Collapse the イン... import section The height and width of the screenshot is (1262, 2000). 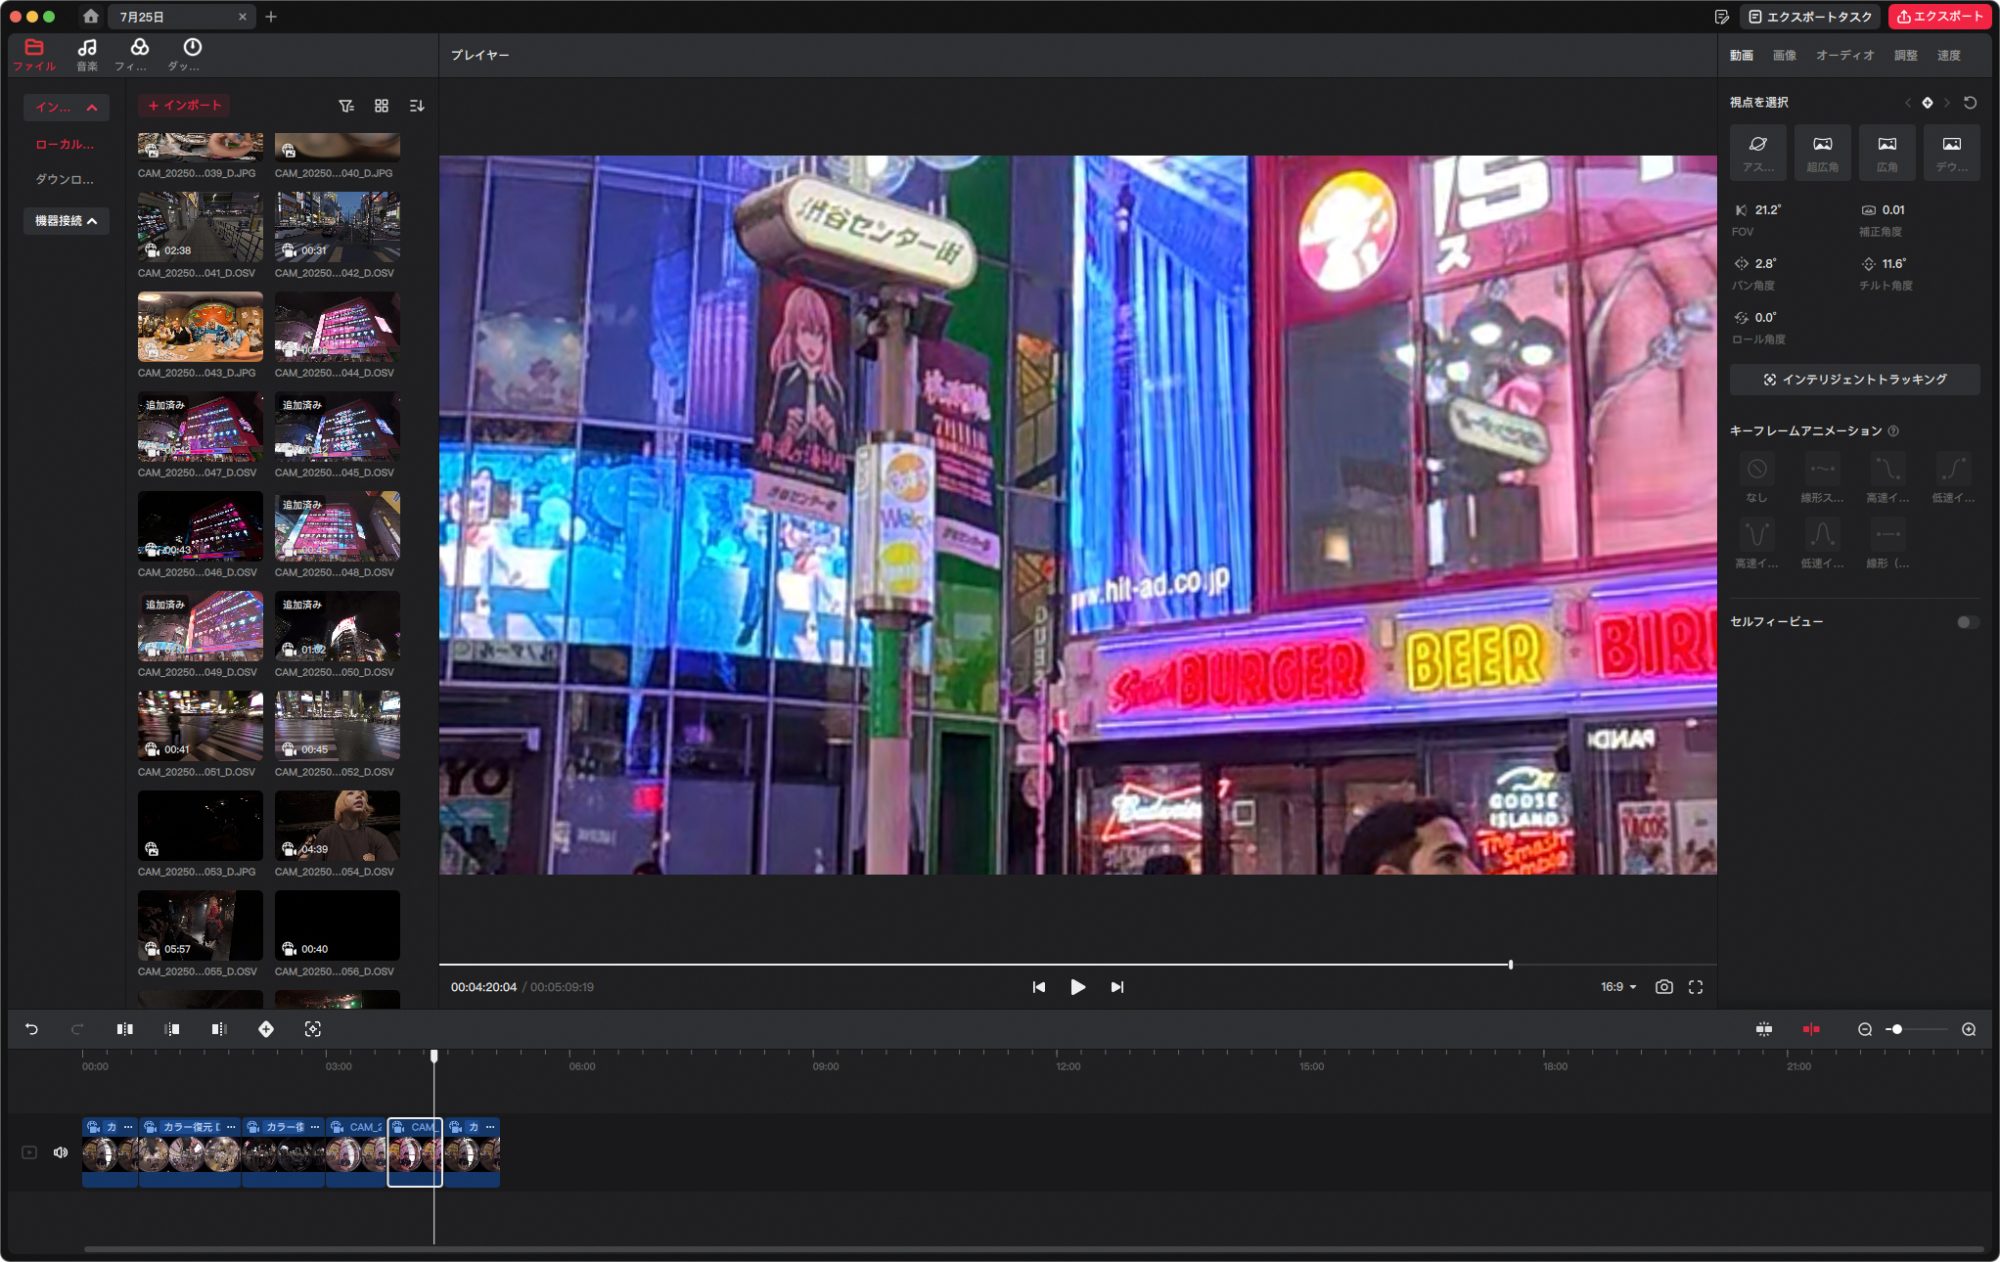[x=66, y=107]
